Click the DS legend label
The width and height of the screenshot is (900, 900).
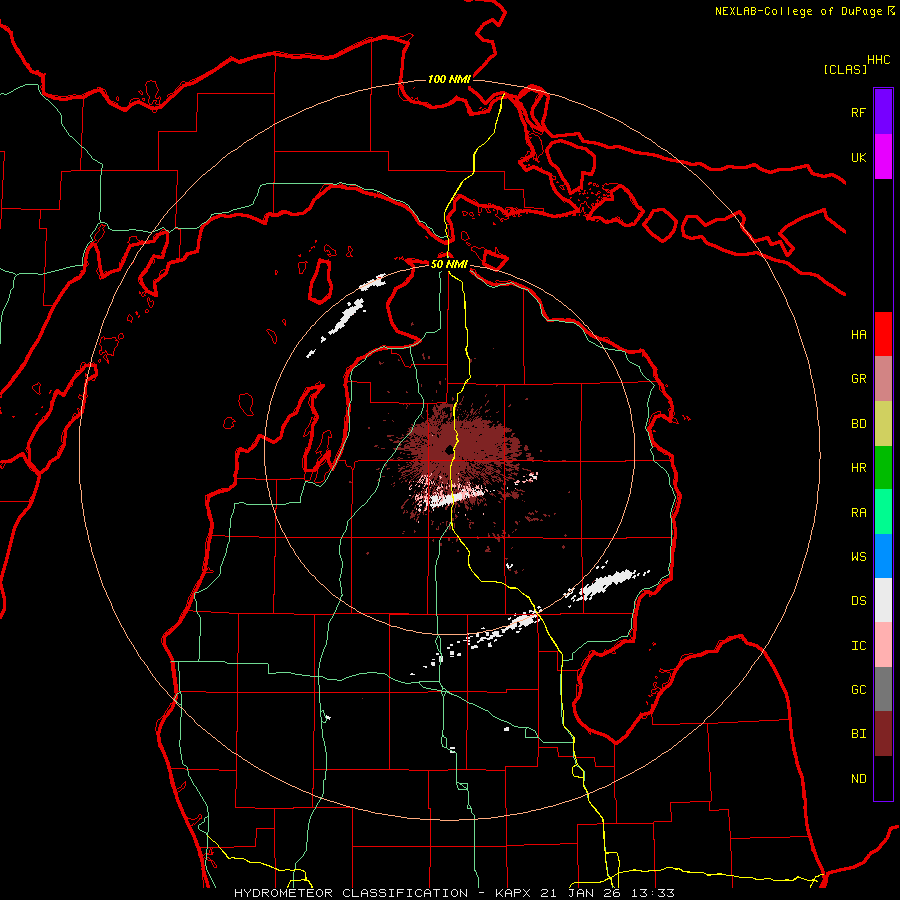[858, 600]
